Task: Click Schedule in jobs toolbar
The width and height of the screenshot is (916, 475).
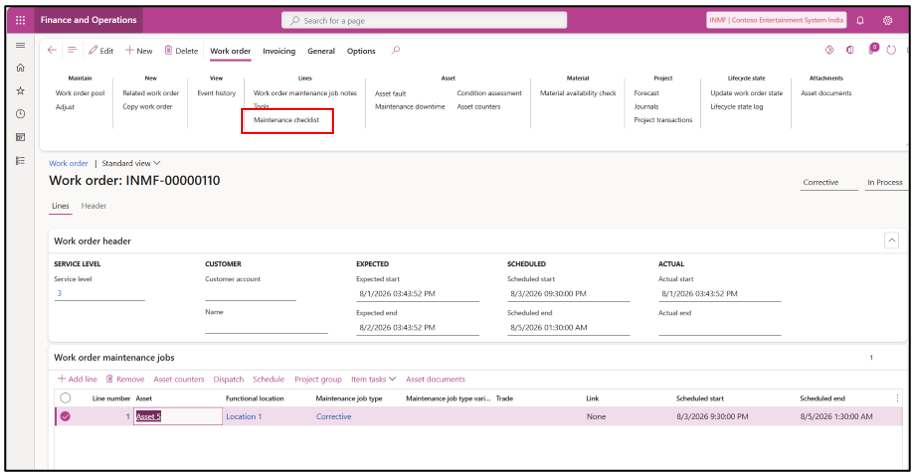Action: tap(268, 379)
